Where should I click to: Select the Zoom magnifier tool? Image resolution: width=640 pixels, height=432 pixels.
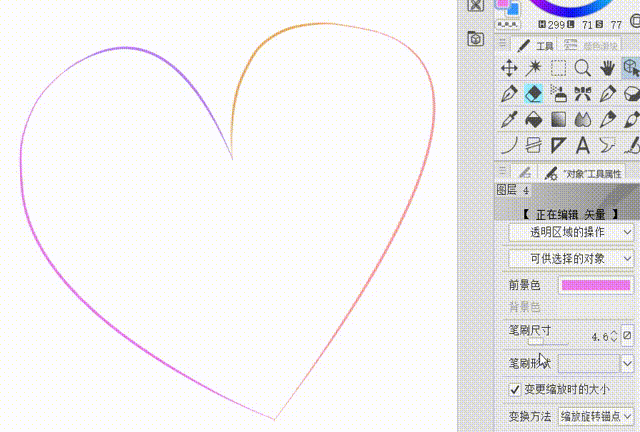point(582,68)
